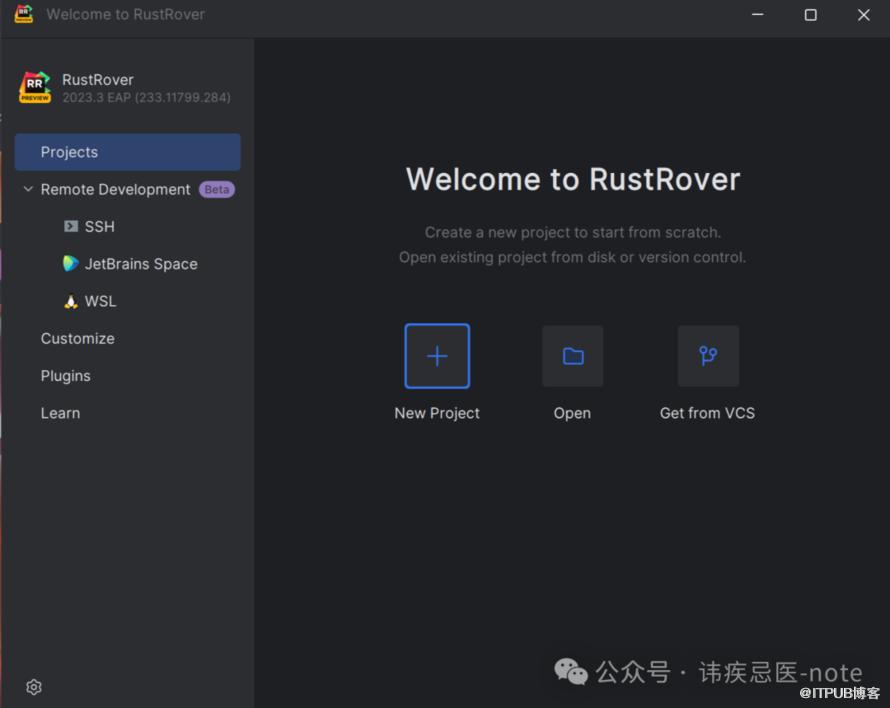Click the Beta badge

coord(217,189)
